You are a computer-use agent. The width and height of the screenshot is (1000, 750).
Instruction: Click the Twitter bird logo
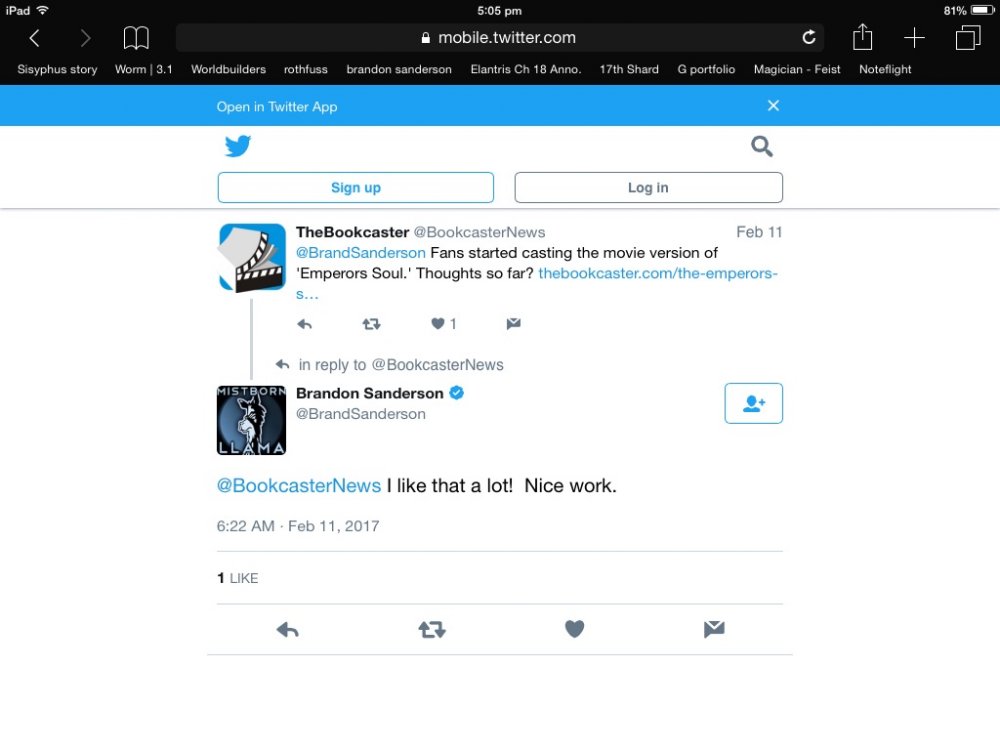pos(238,146)
